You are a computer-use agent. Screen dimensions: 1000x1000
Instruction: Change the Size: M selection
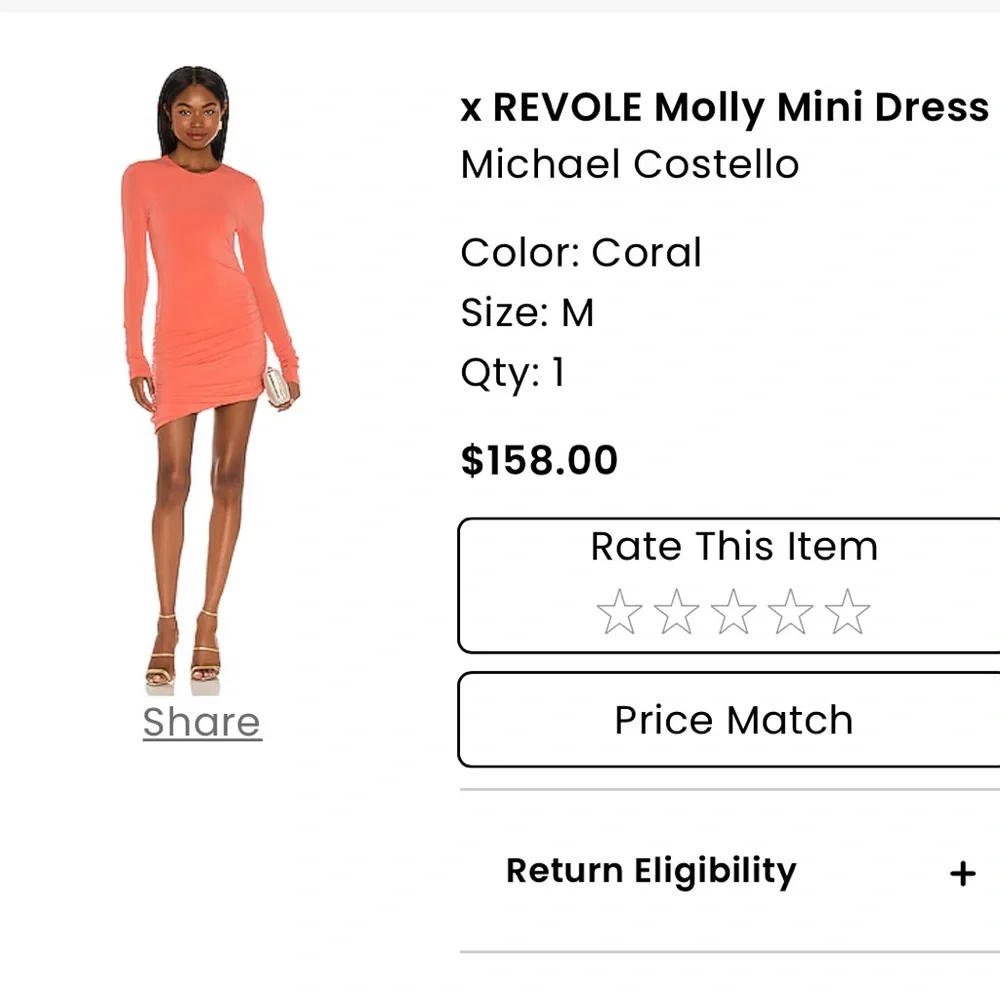(527, 312)
